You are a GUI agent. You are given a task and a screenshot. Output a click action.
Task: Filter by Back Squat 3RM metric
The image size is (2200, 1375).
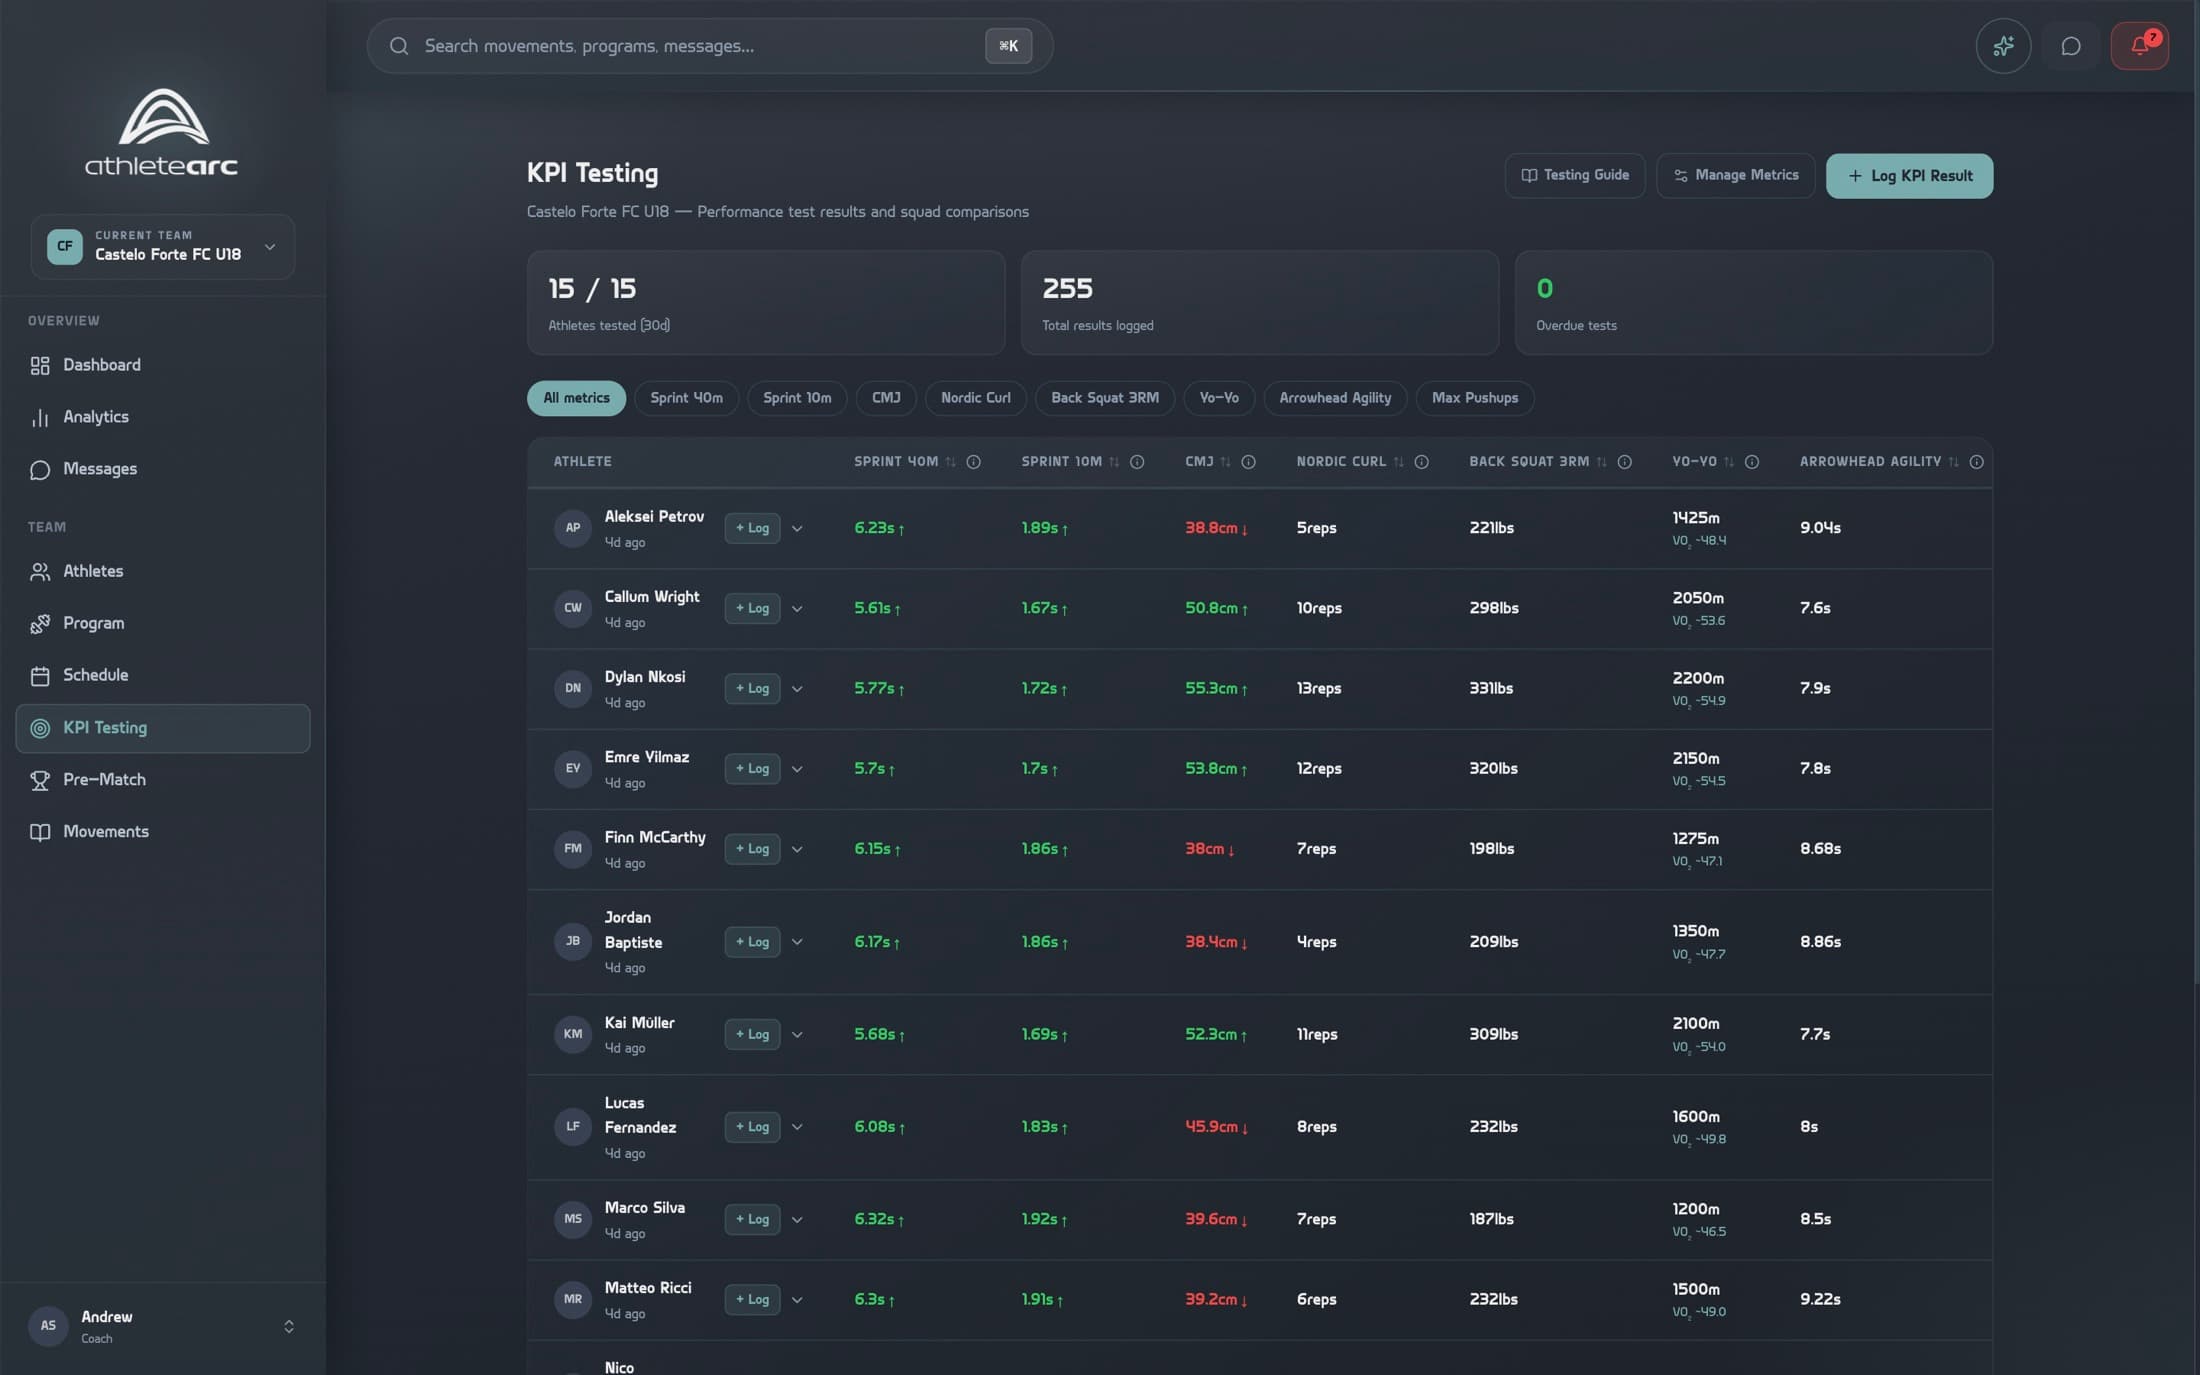(1105, 398)
